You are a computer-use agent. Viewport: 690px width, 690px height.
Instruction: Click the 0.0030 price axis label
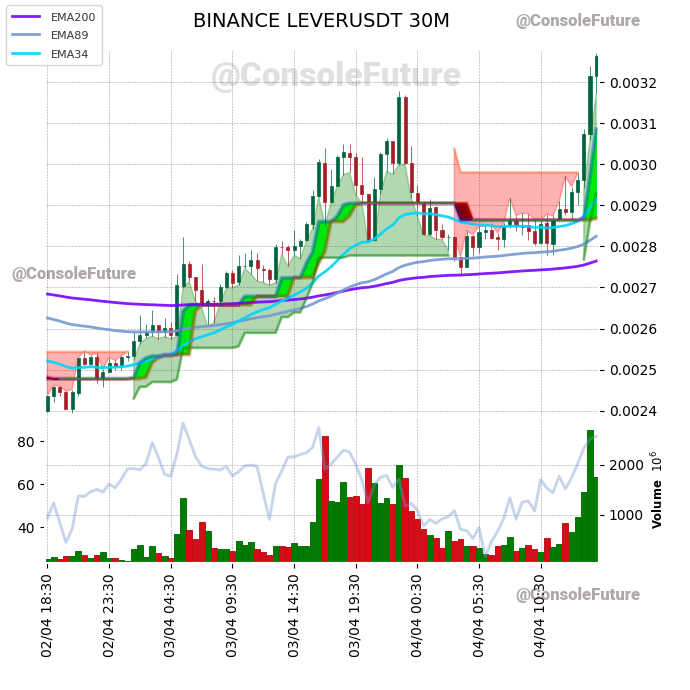coord(633,165)
